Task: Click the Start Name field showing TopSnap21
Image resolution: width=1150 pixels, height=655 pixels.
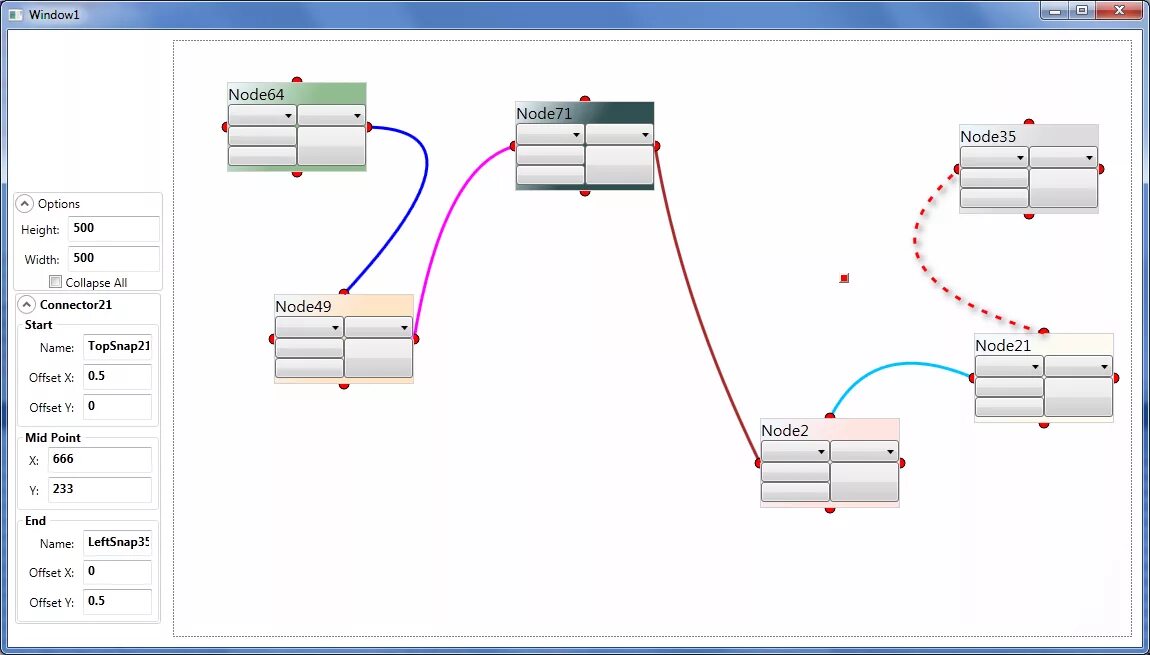Action: coord(117,347)
